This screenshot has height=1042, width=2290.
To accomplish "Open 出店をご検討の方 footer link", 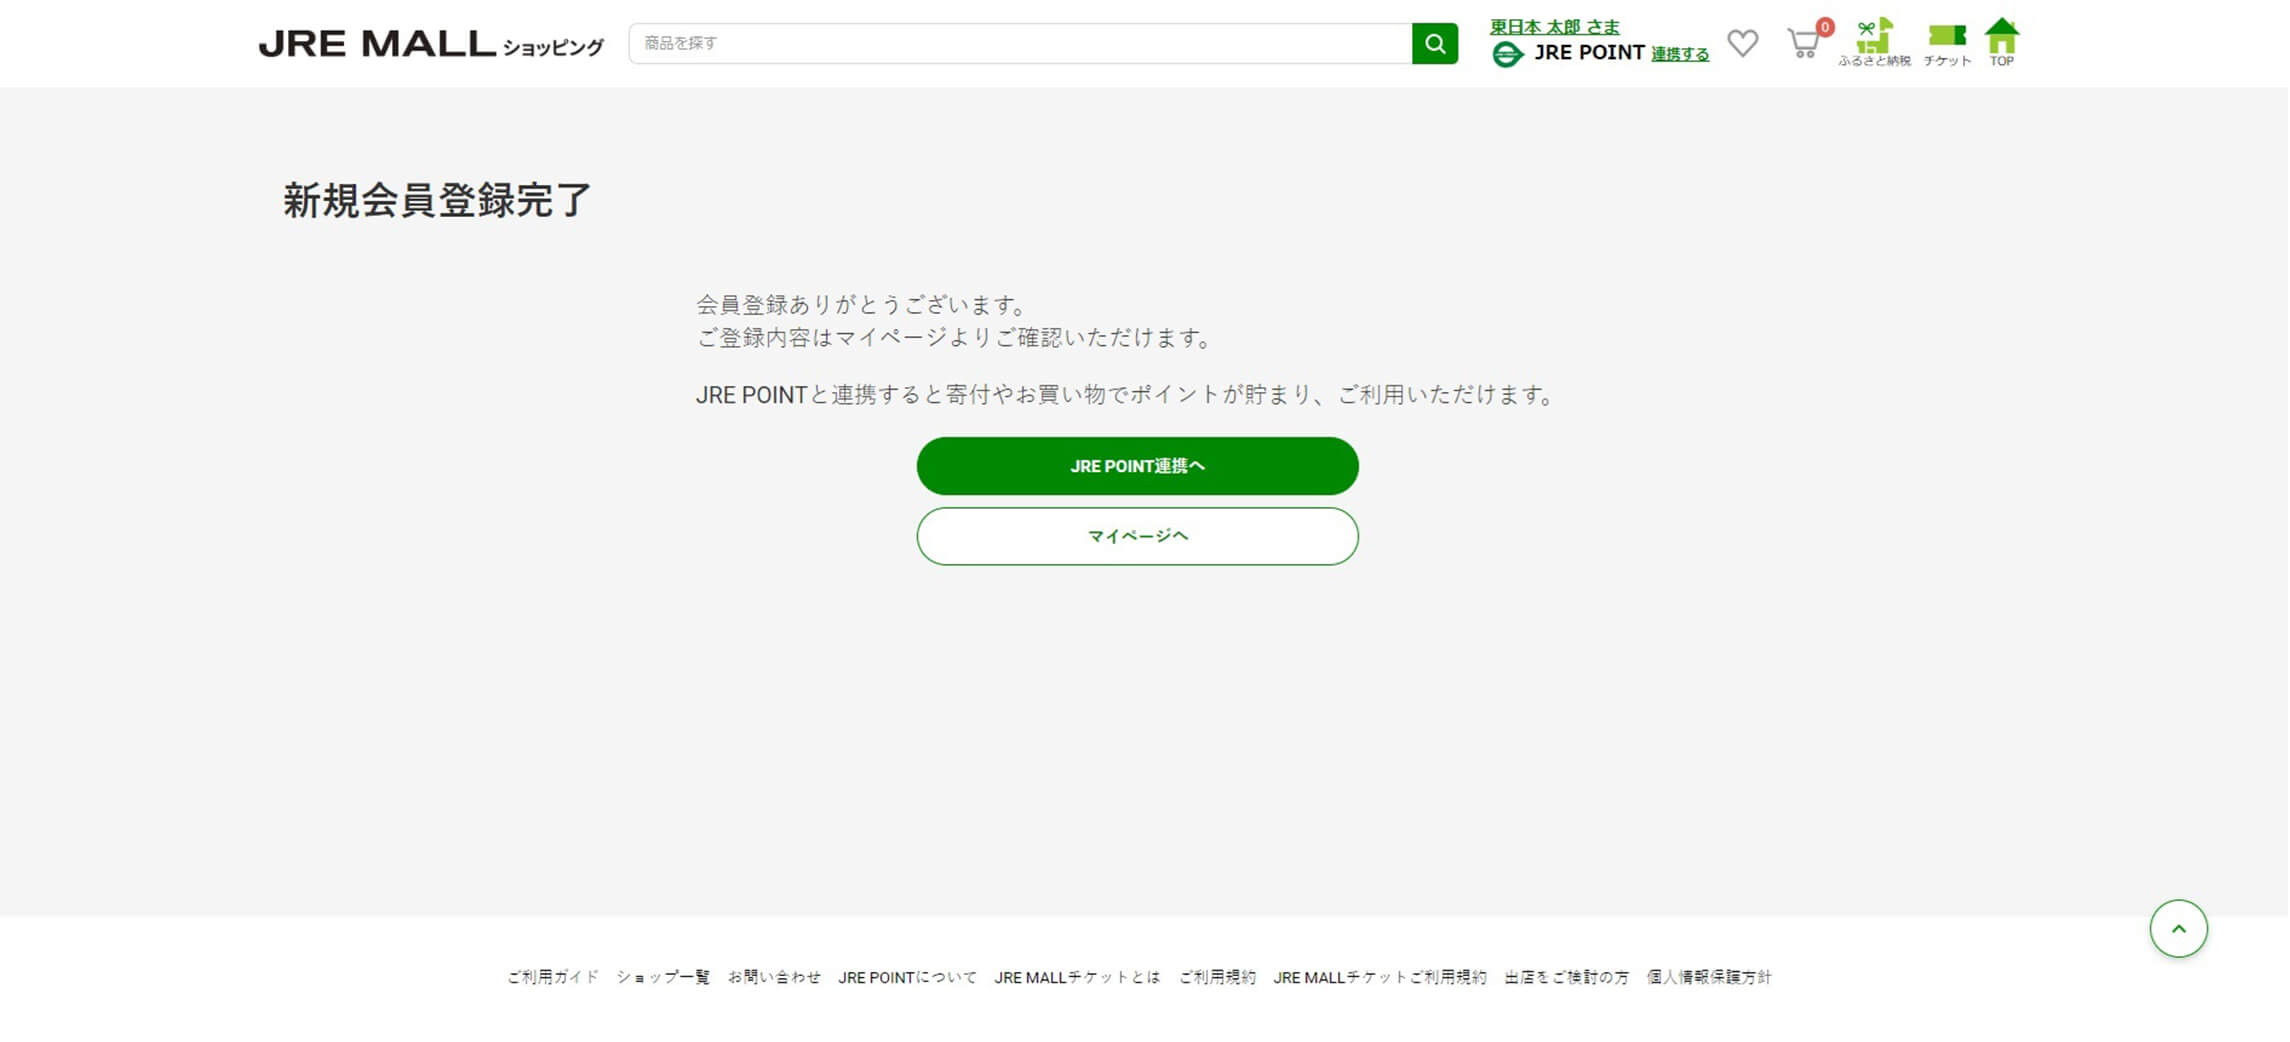I will point(1566,977).
